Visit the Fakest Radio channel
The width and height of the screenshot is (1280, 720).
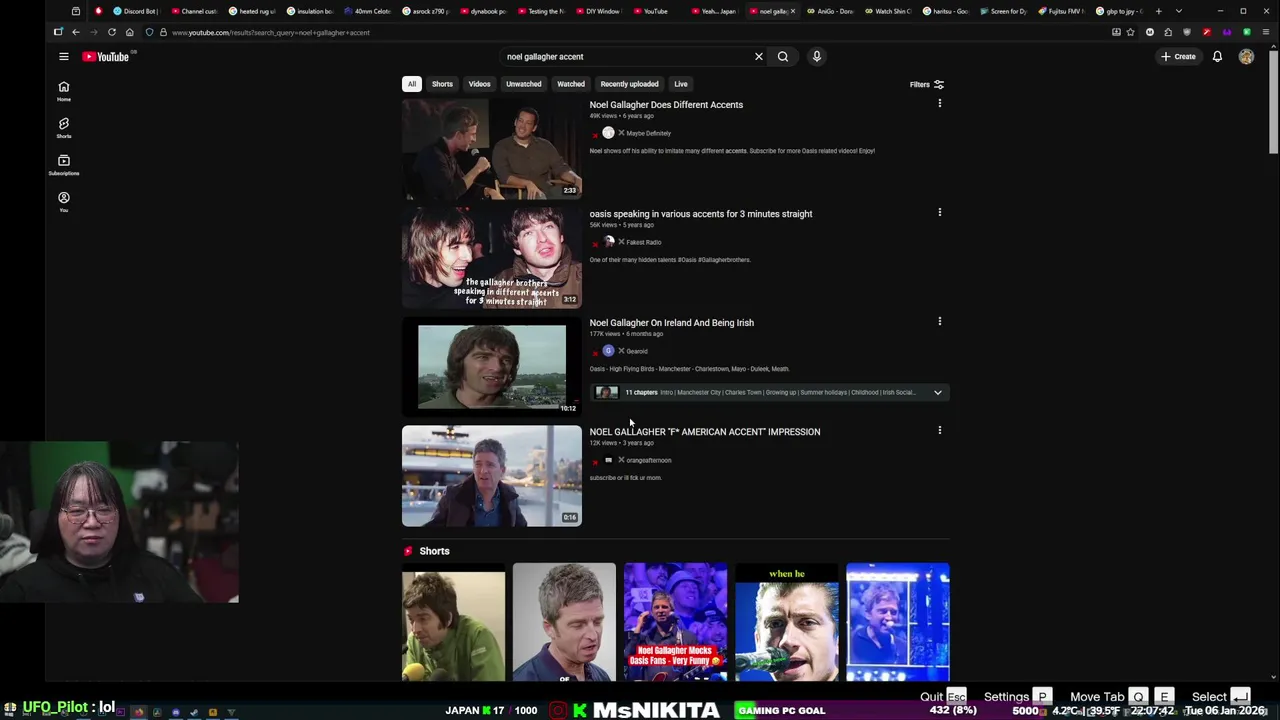[x=643, y=242]
